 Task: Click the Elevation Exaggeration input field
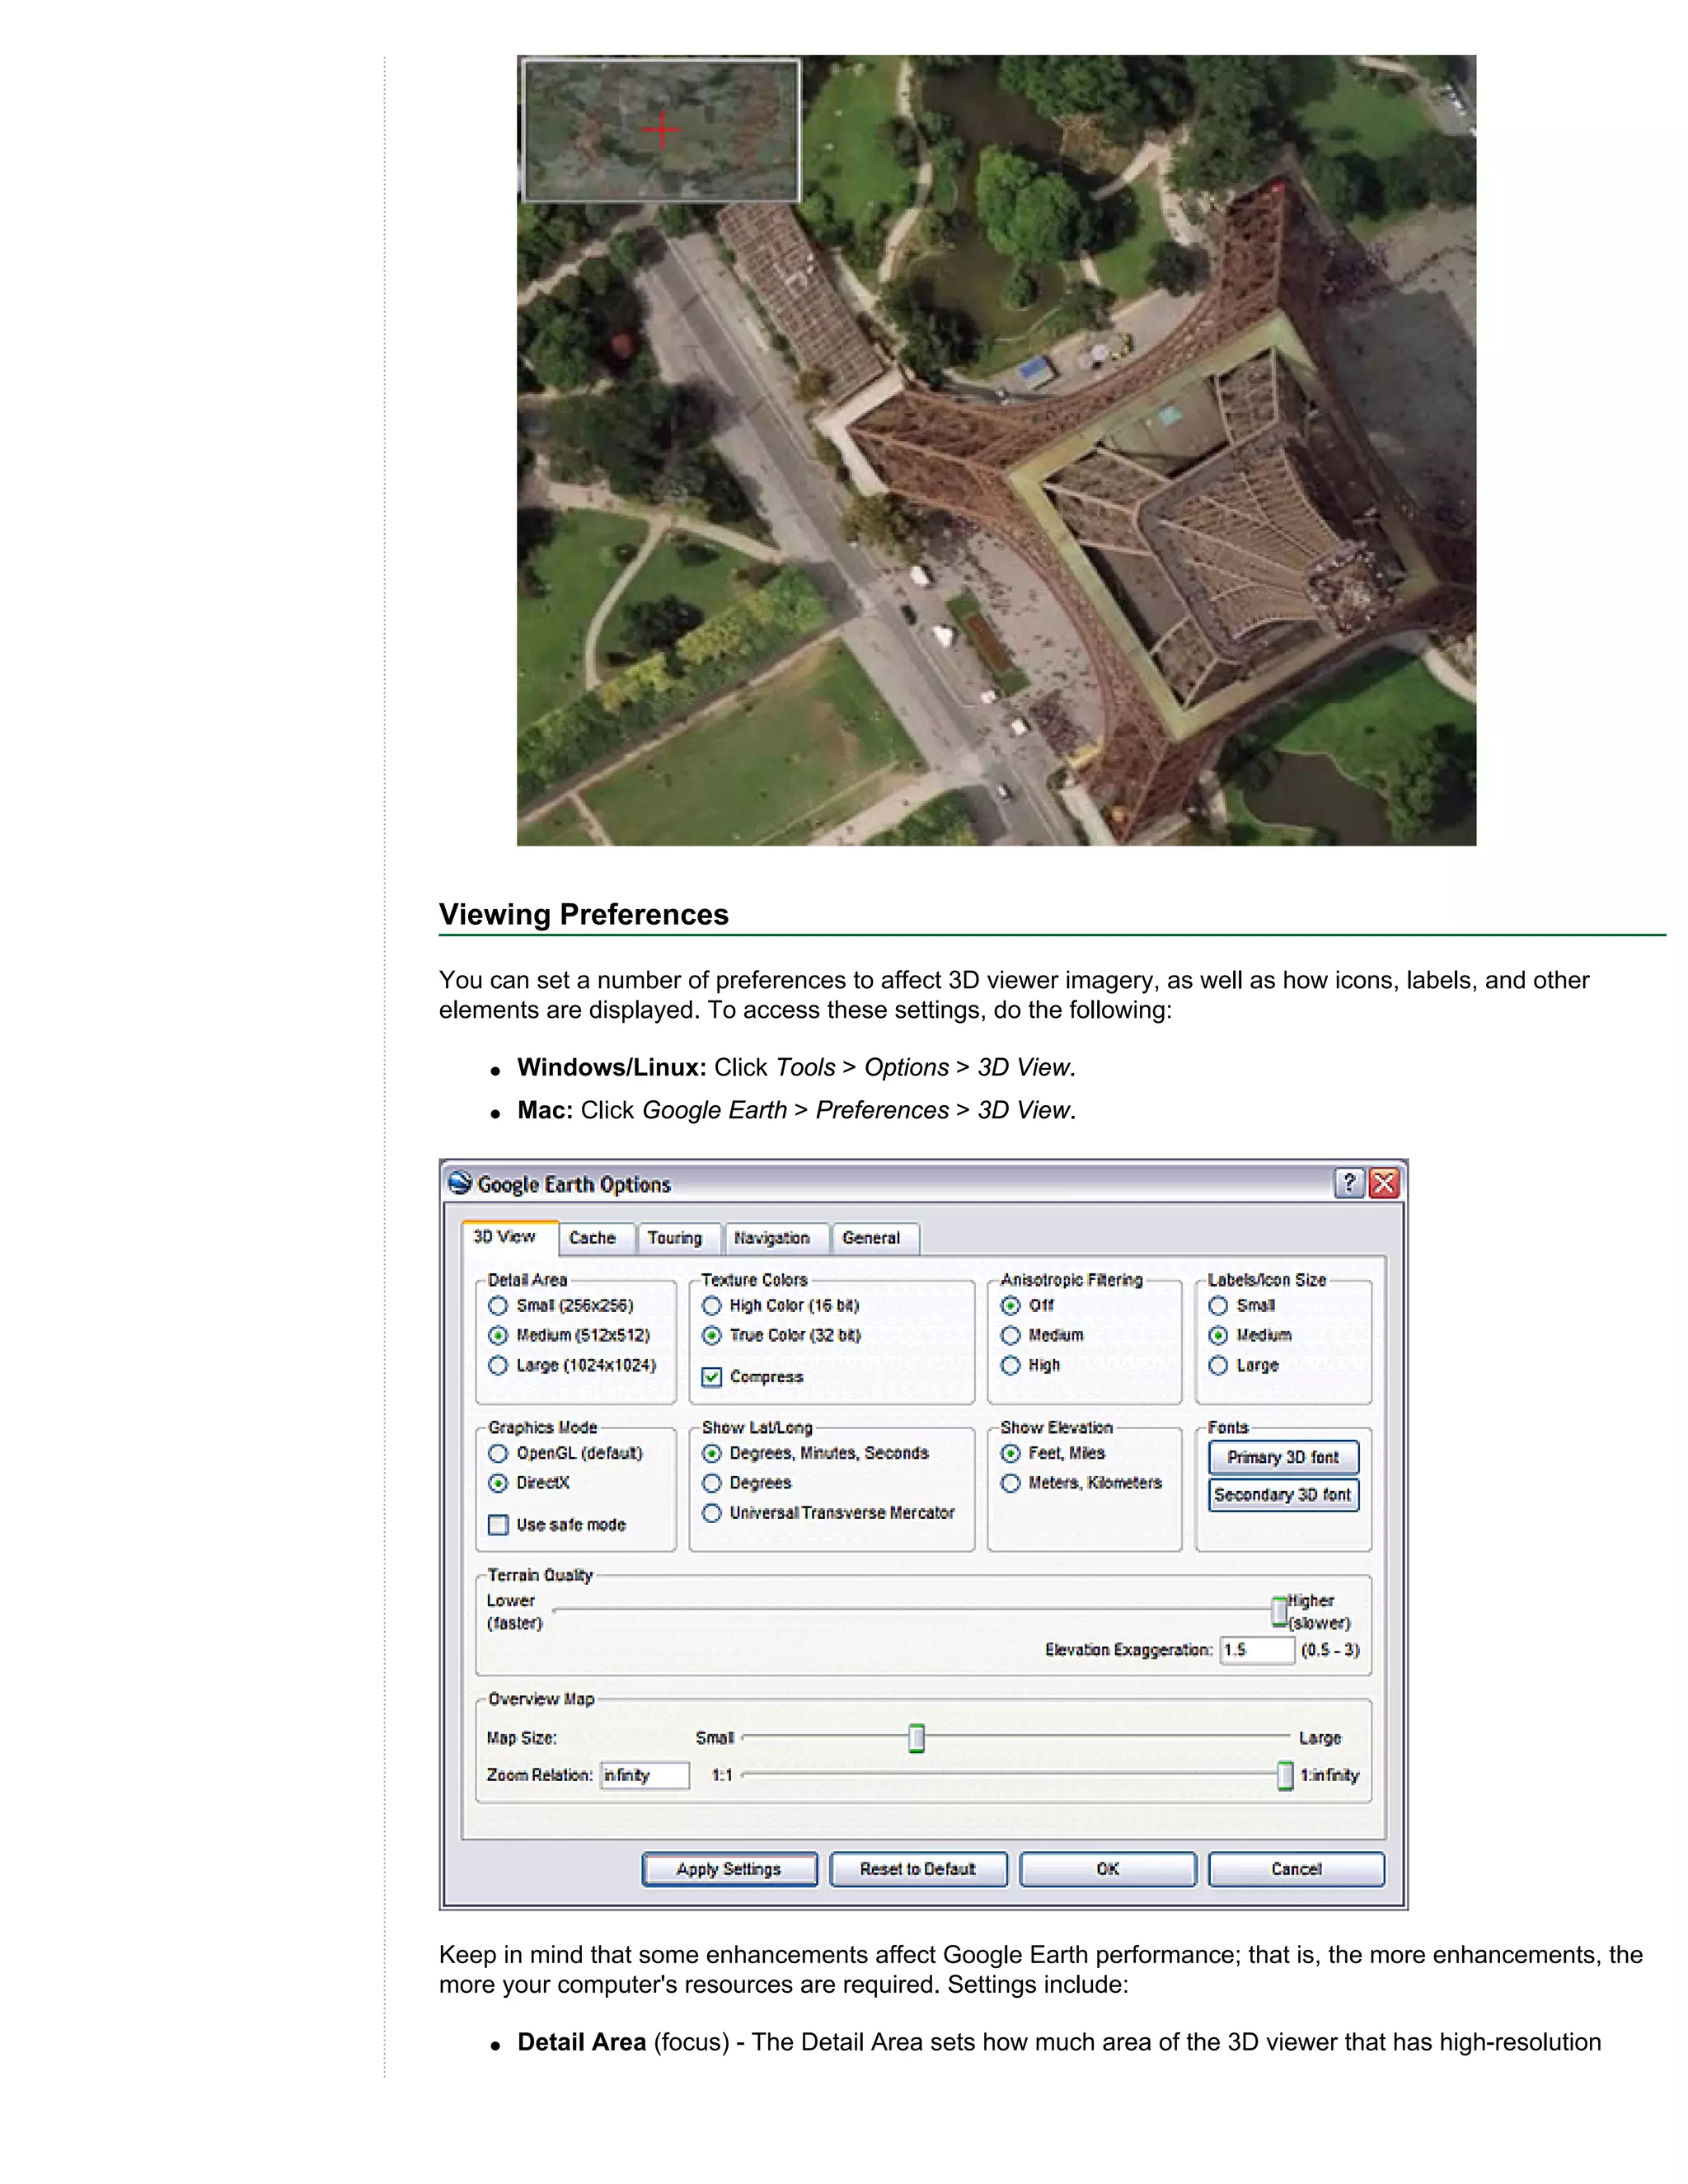point(1257,1650)
